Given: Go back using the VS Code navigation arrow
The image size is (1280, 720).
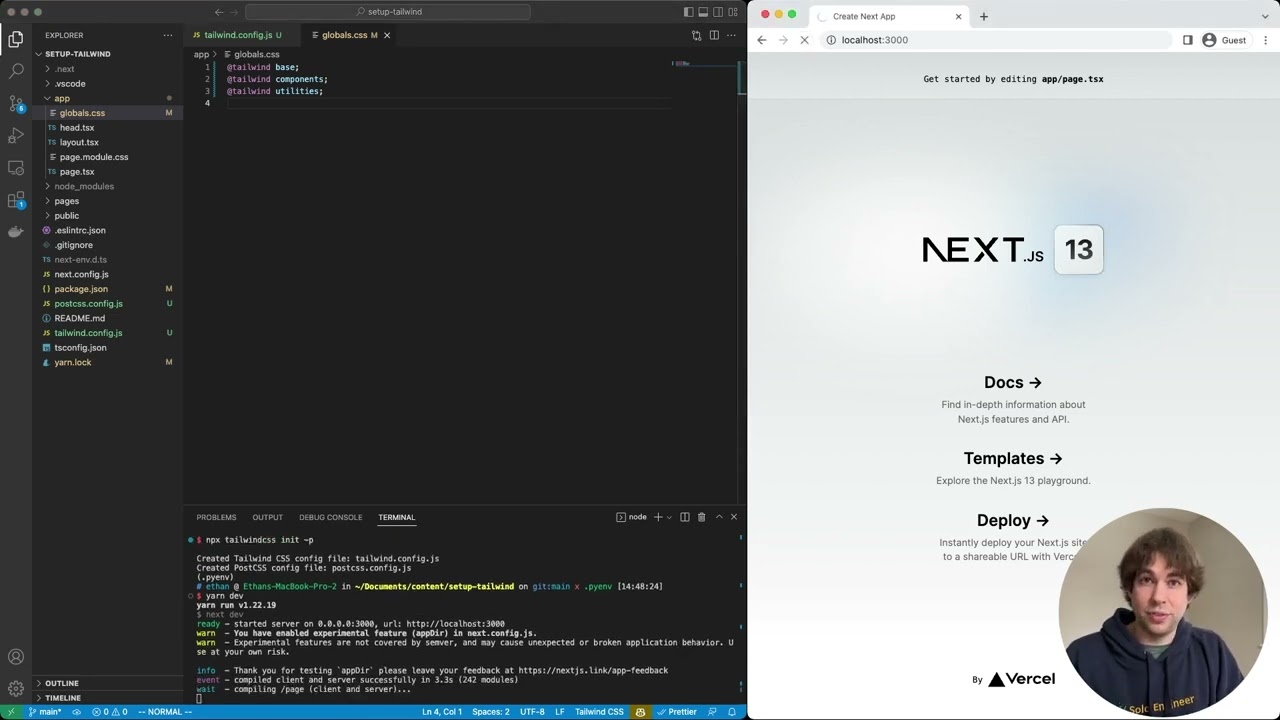Looking at the screenshot, I should (x=219, y=12).
